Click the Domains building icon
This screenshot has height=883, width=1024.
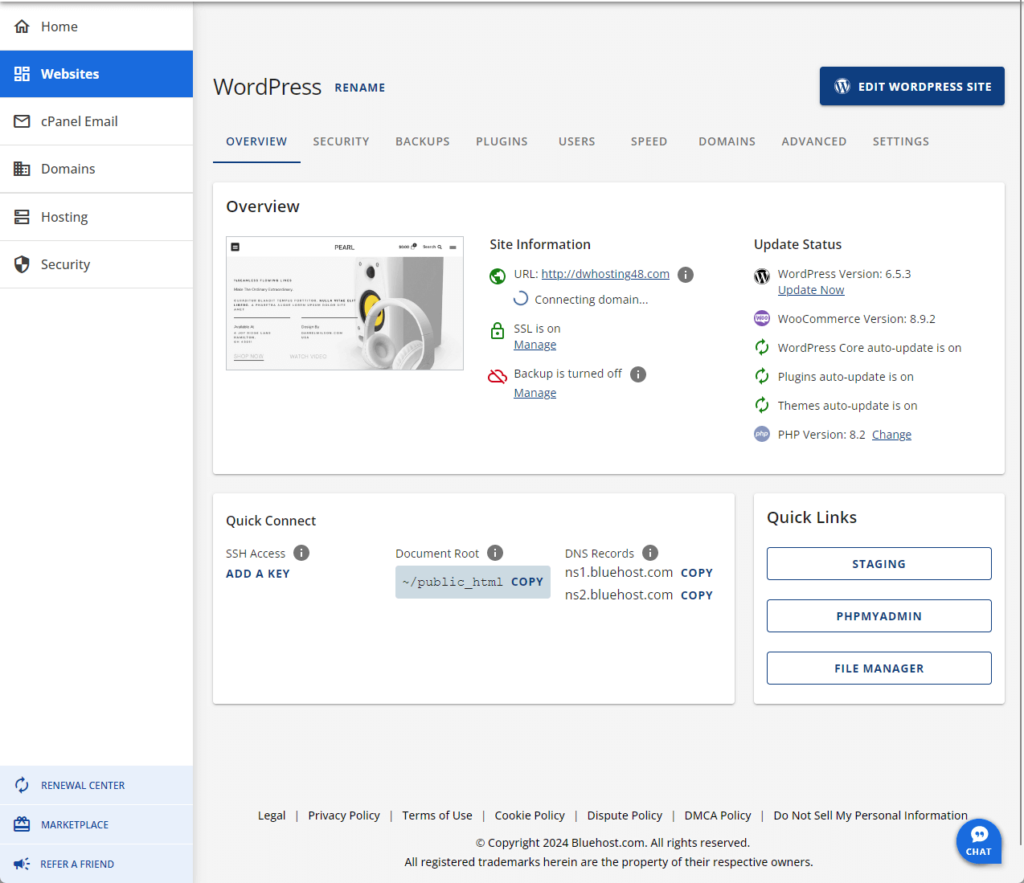(22, 169)
